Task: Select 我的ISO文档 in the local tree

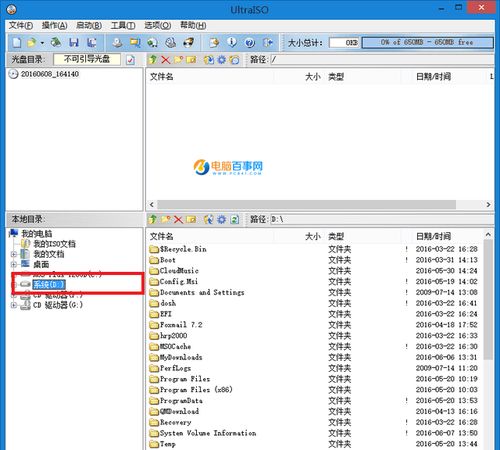Action: click(54, 244)
